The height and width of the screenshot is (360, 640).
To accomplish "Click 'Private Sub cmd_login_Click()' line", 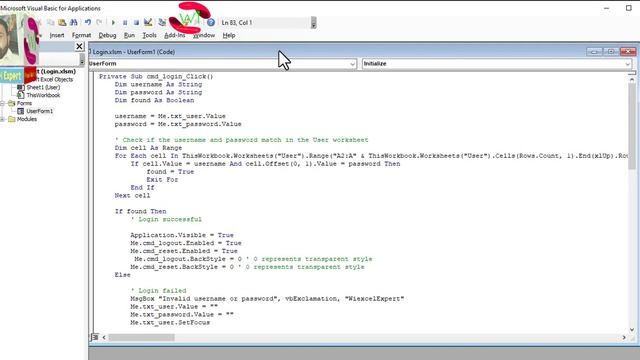I will (156, 76).
